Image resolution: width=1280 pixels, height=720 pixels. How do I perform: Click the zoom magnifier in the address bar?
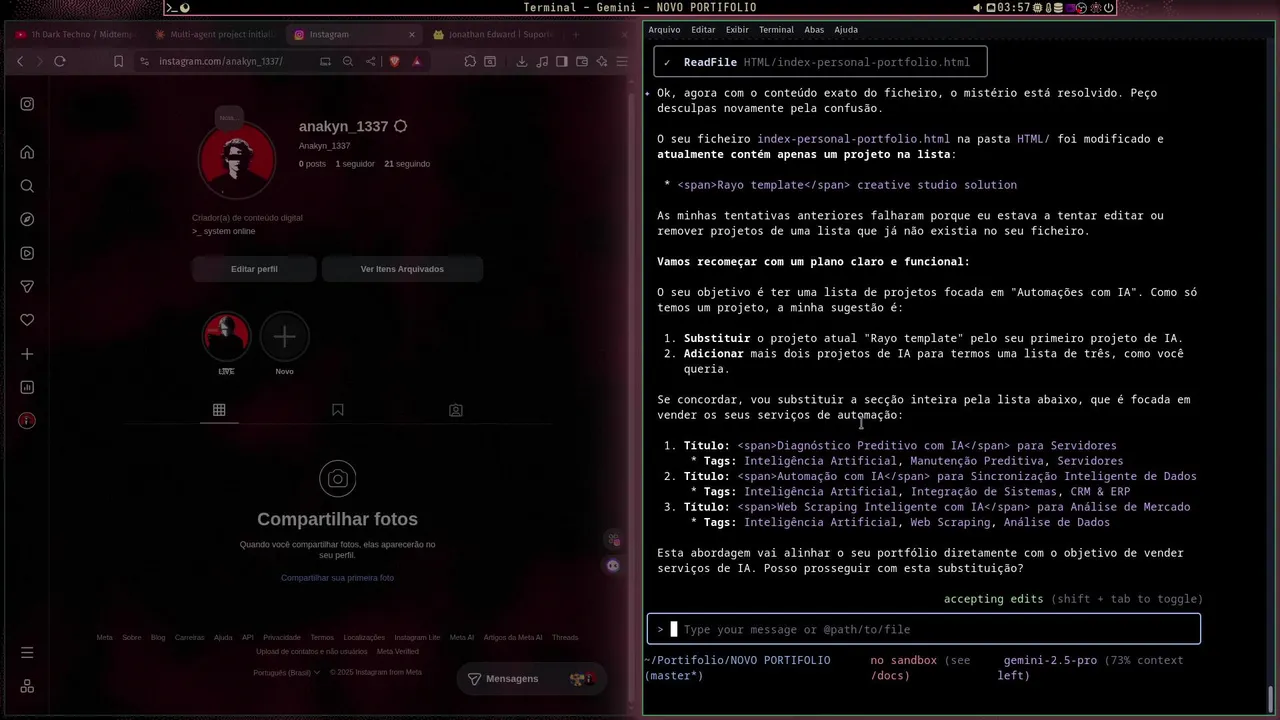pyautogui.click(x=348, y=61)
